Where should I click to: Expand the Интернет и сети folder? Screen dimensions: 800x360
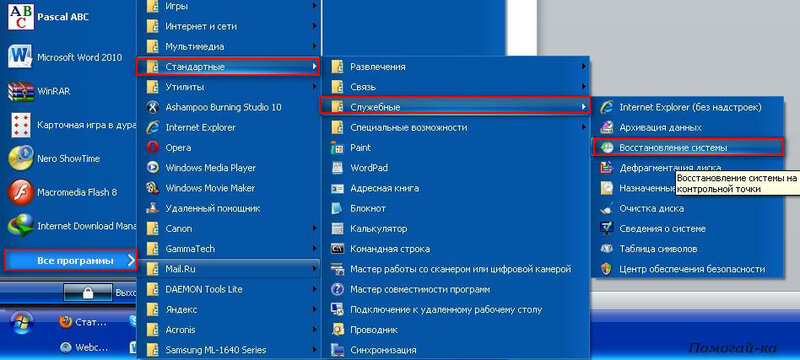coord(228,27)
